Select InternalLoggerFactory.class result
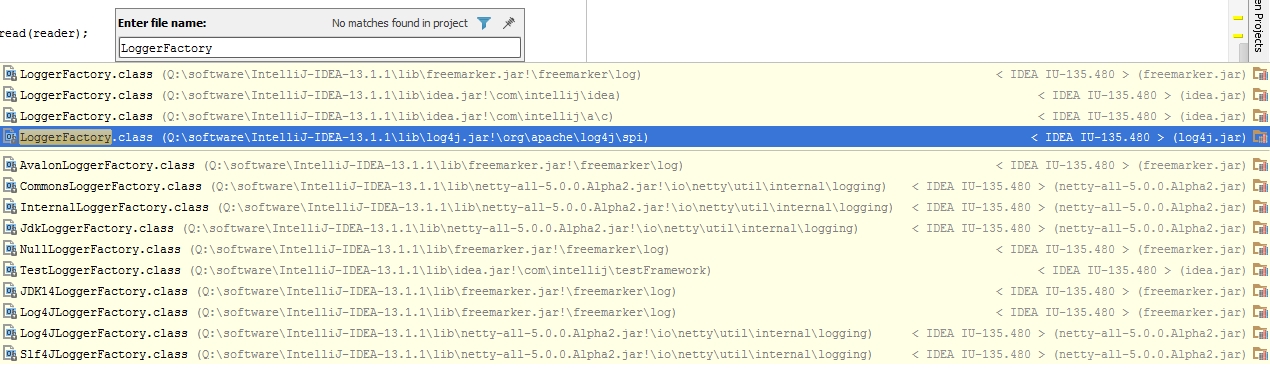 635,207
